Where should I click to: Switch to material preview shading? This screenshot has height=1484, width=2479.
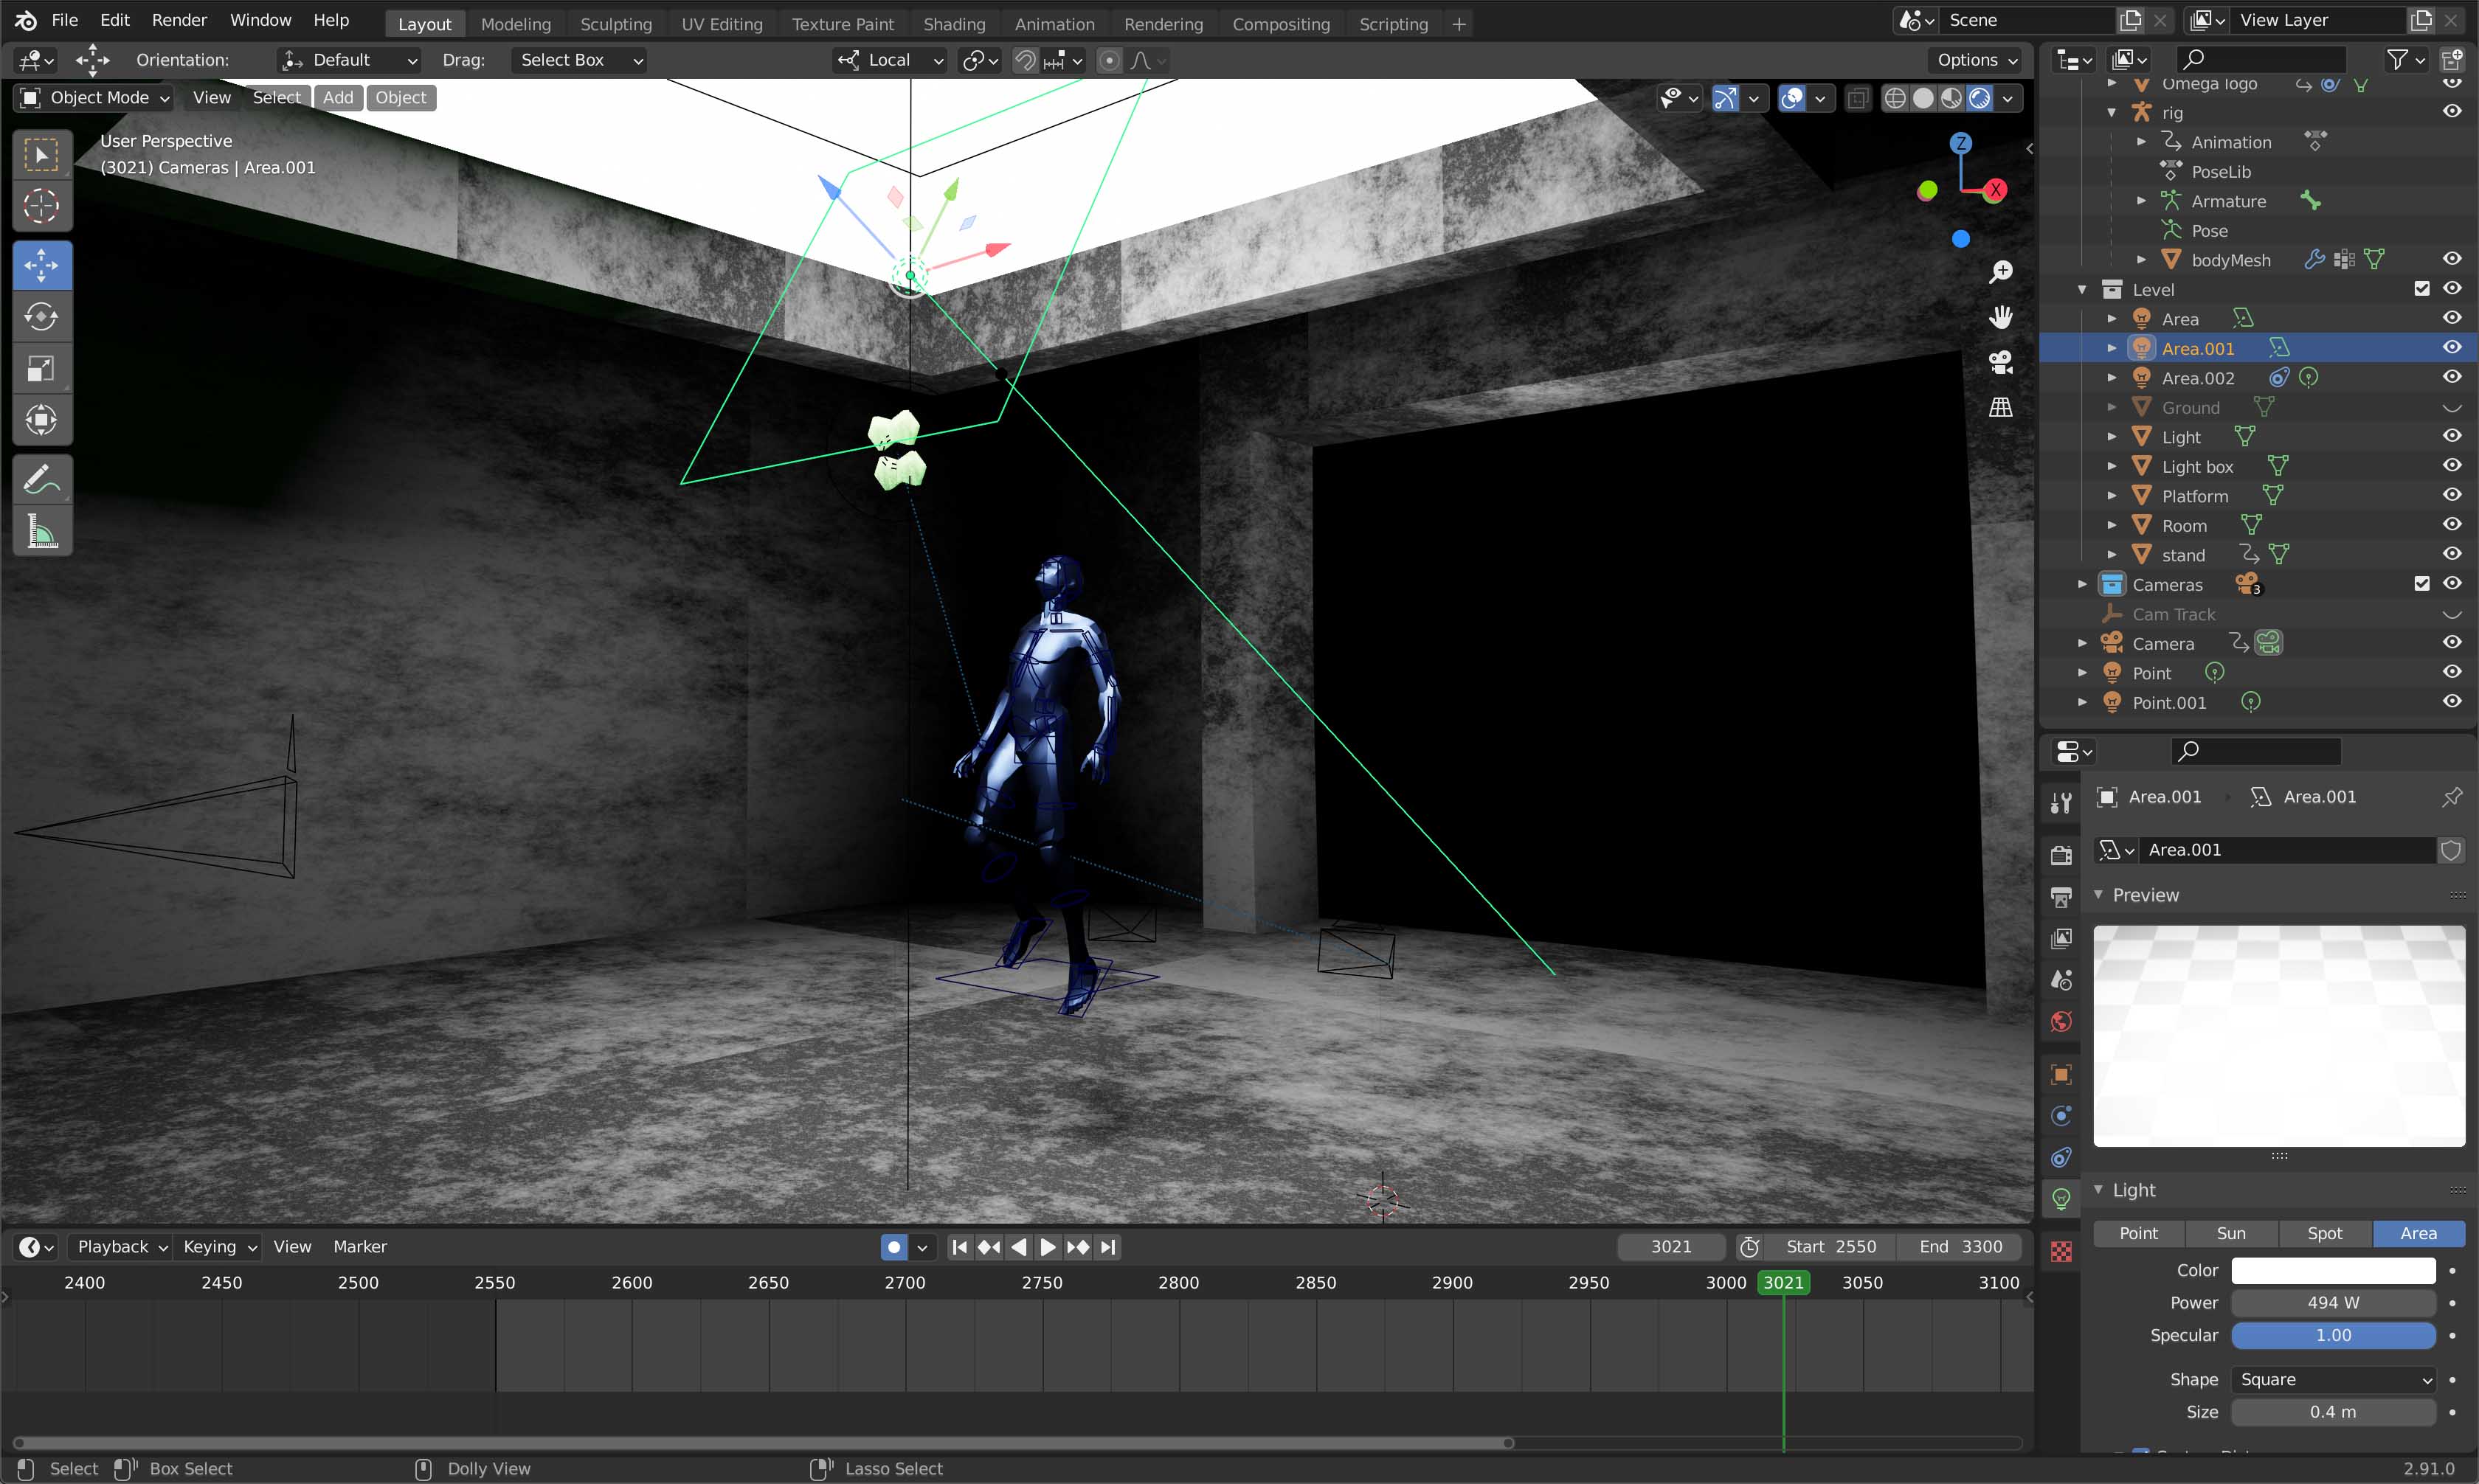[x=1951, y=98]
